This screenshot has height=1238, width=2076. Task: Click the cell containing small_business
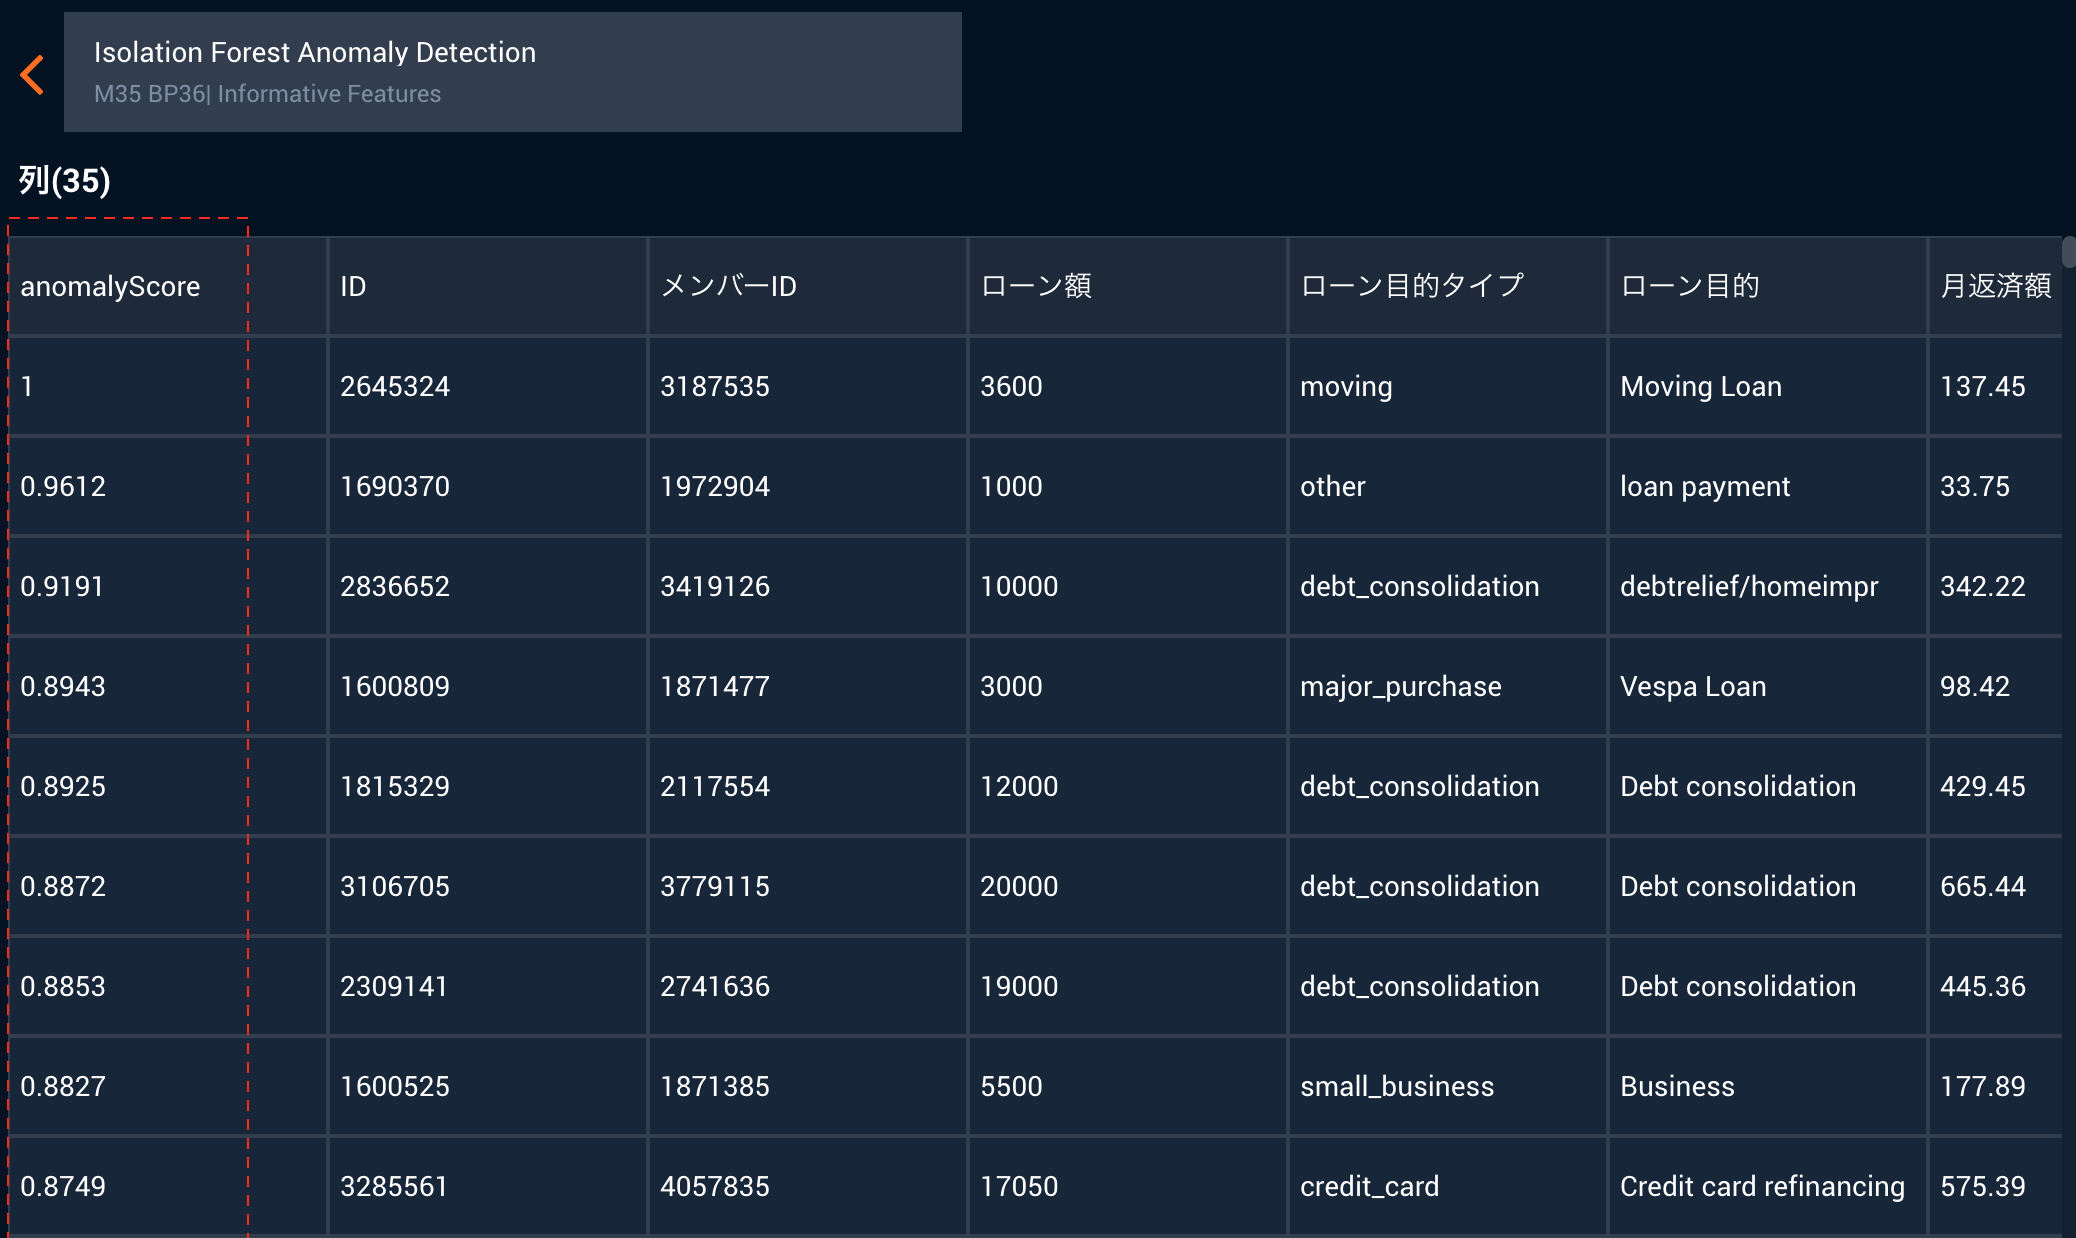(x=1397, y=1086)
